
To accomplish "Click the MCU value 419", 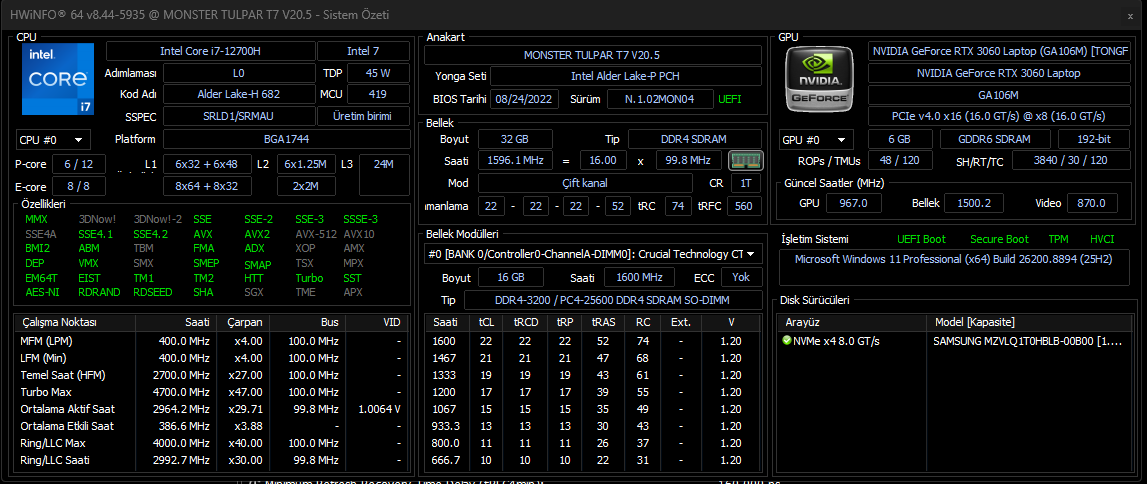I will pos(378,94).
